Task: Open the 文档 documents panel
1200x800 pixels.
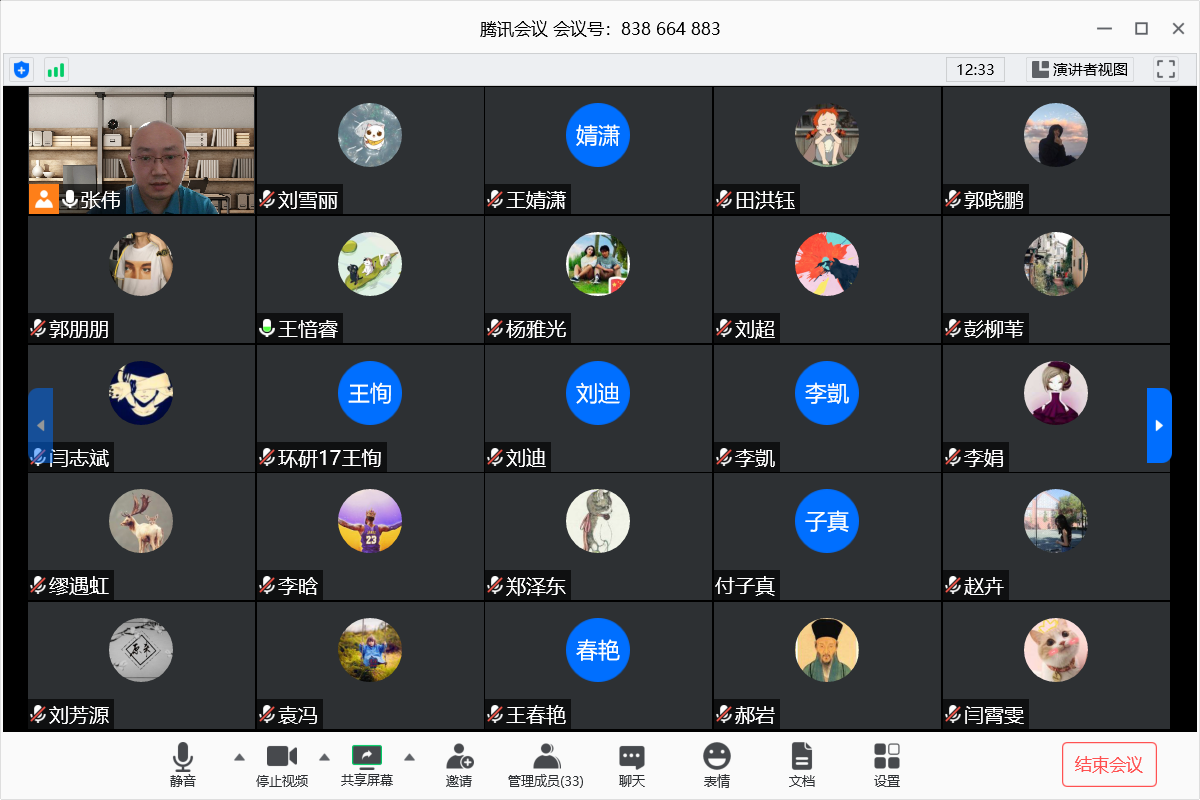Action: [x=801, y=765]
